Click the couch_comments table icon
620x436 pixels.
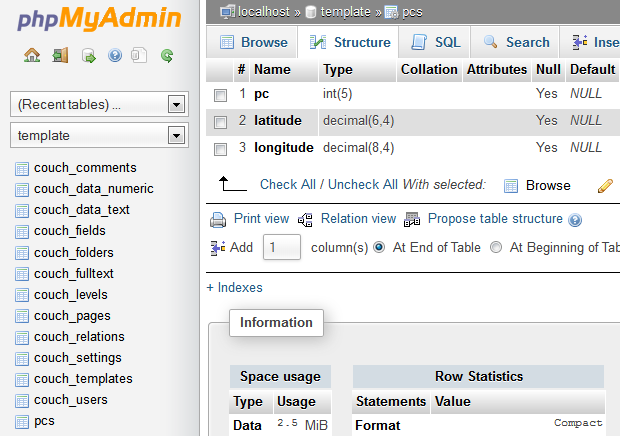tap(22, 169)
